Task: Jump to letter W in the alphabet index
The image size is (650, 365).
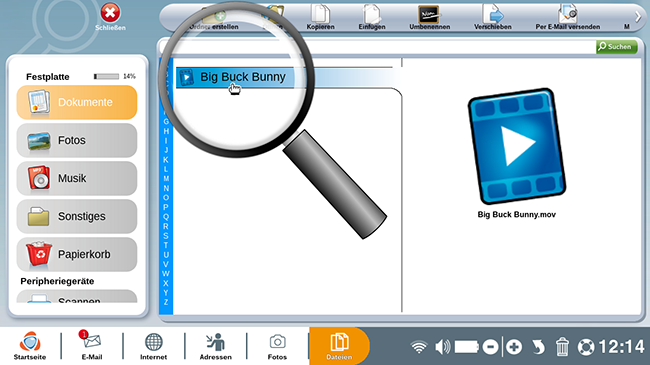Action: point(166,274)
